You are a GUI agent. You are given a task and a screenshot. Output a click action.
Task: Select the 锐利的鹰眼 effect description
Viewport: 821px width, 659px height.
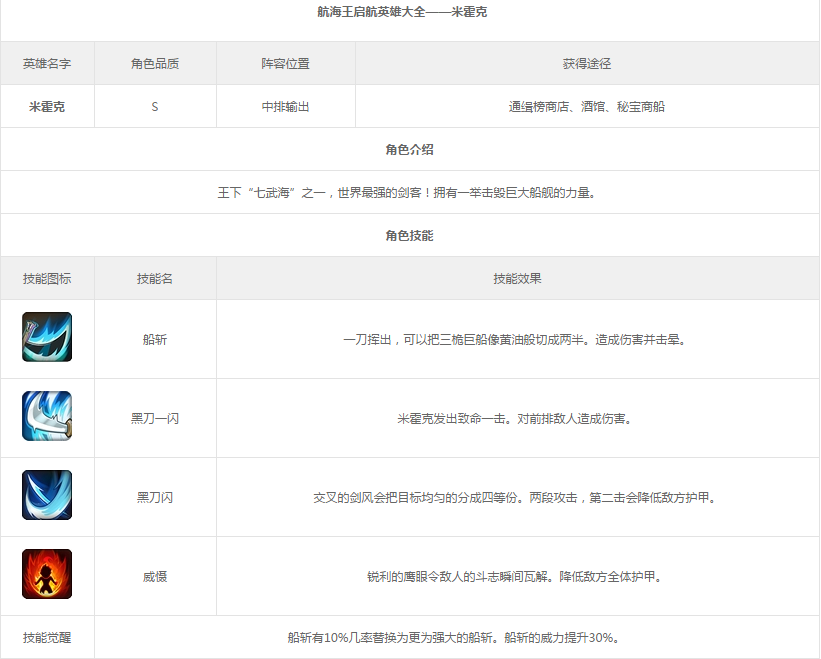(515, 577)
